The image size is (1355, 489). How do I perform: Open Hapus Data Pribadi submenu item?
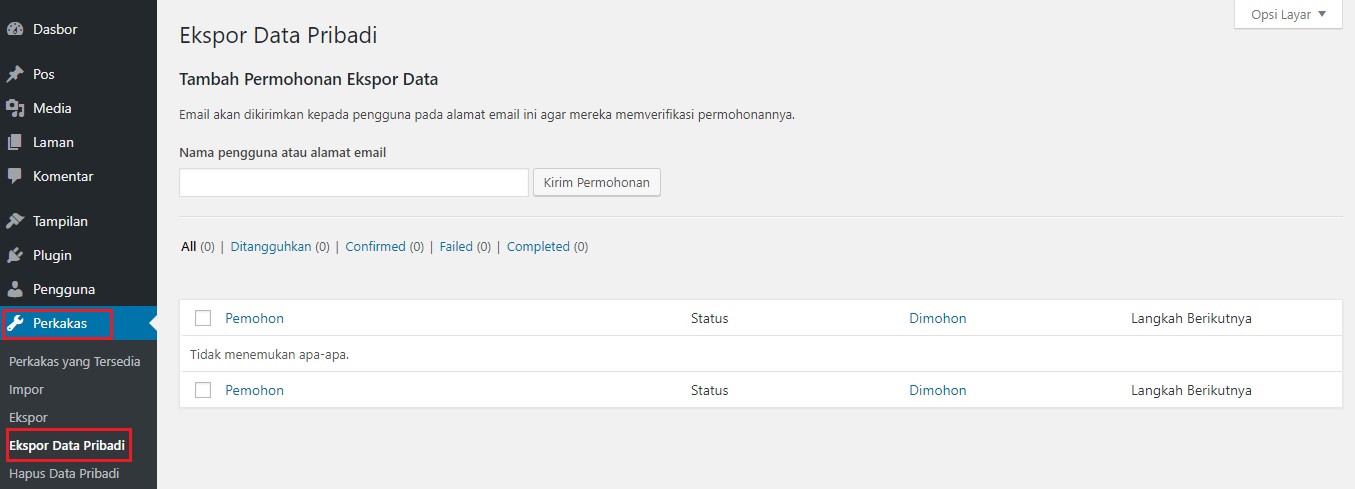pyautogui.click(x=64, y=473)
